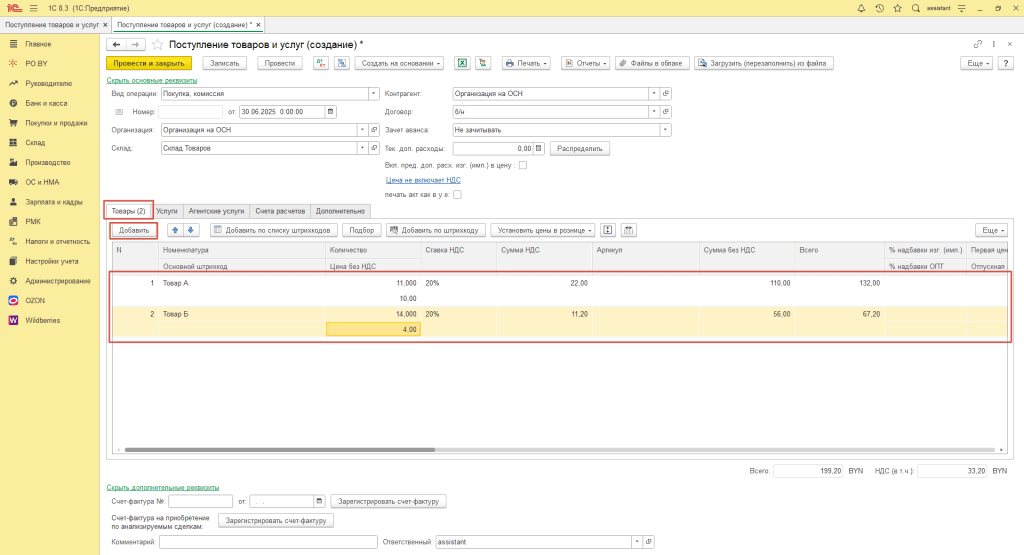Switch to Агентские услуги tab
1024x555 pixels.
216,211
